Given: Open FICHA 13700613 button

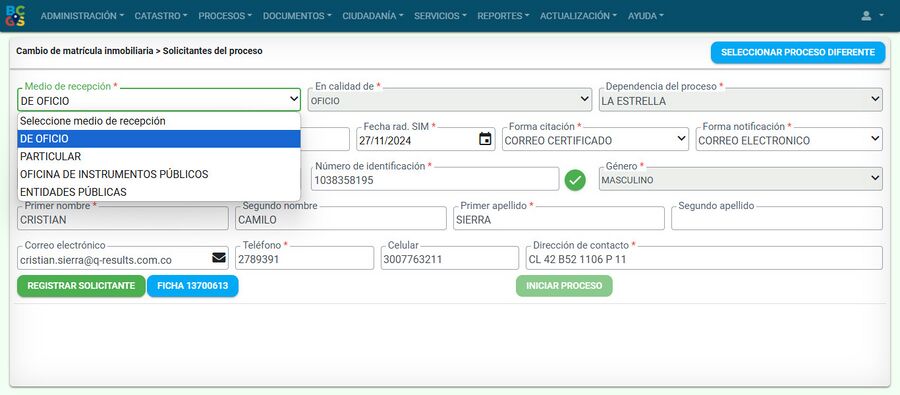Looking at the screenshot, I should [192, 286].
